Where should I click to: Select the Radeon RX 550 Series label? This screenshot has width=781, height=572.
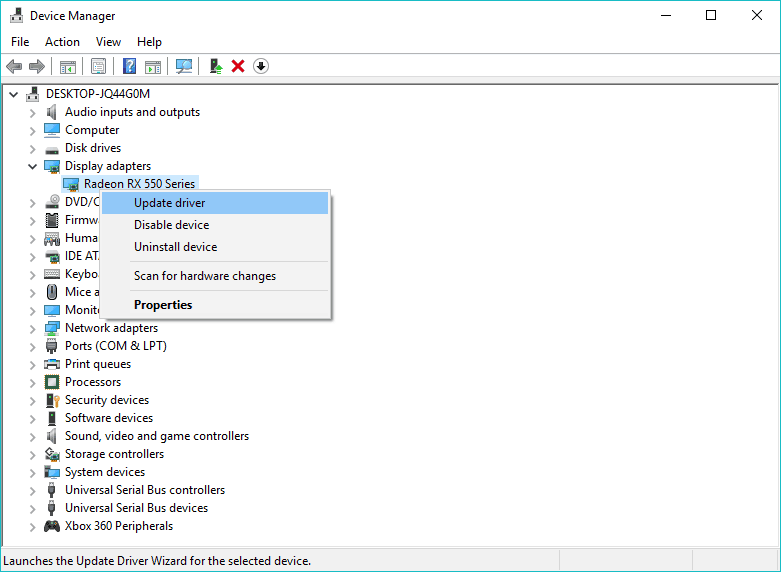point(139,184)
